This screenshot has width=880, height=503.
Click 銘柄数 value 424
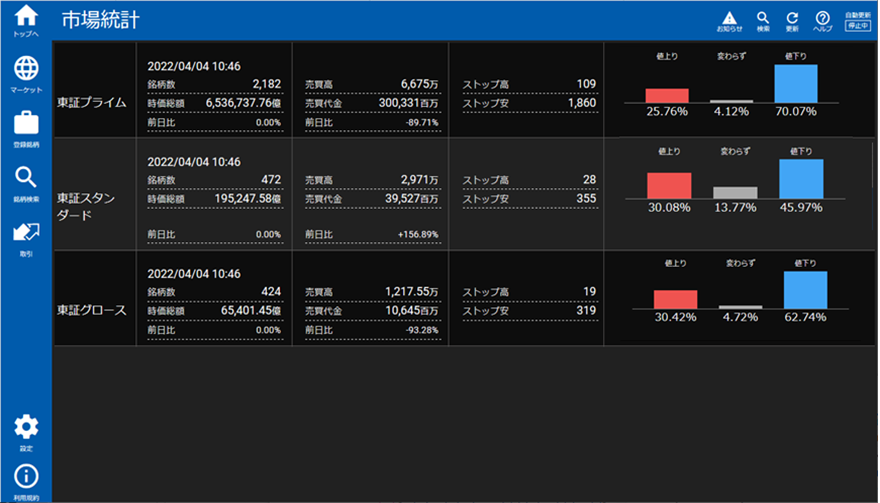pos(271,291)
